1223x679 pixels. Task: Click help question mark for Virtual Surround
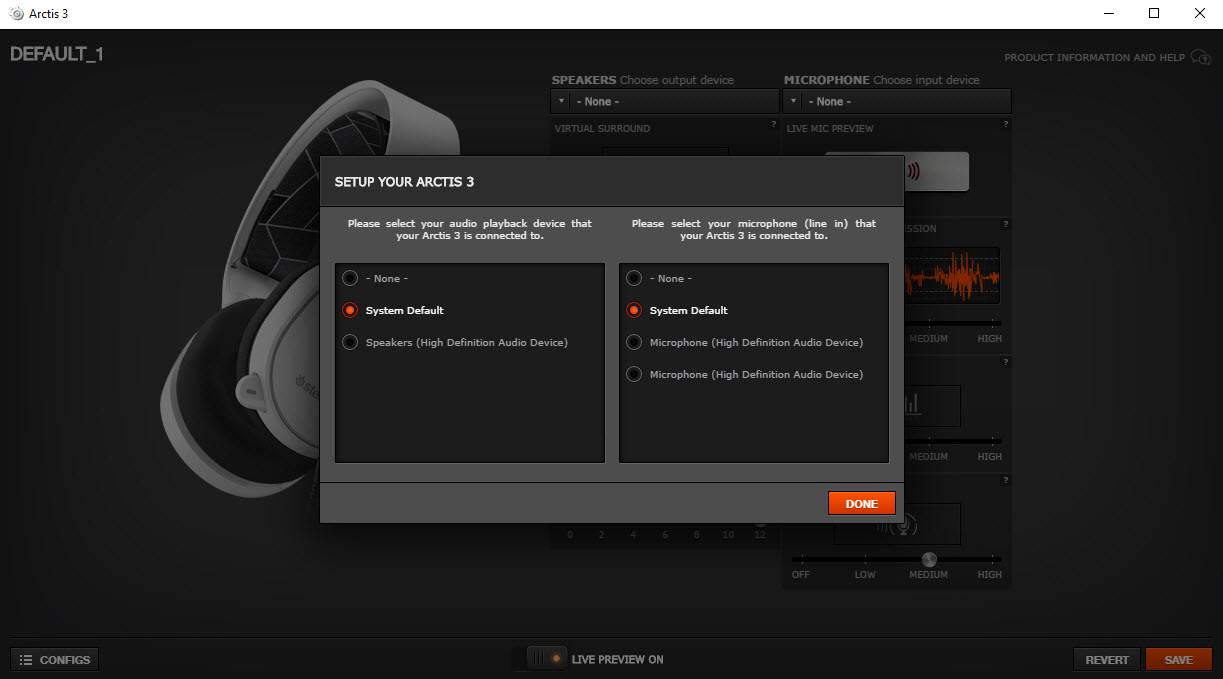click(773, 125)
